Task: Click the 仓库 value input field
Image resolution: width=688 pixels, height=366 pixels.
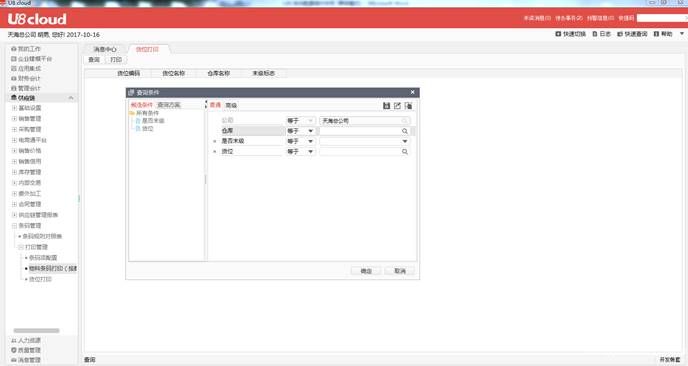Action: point(360,131)
